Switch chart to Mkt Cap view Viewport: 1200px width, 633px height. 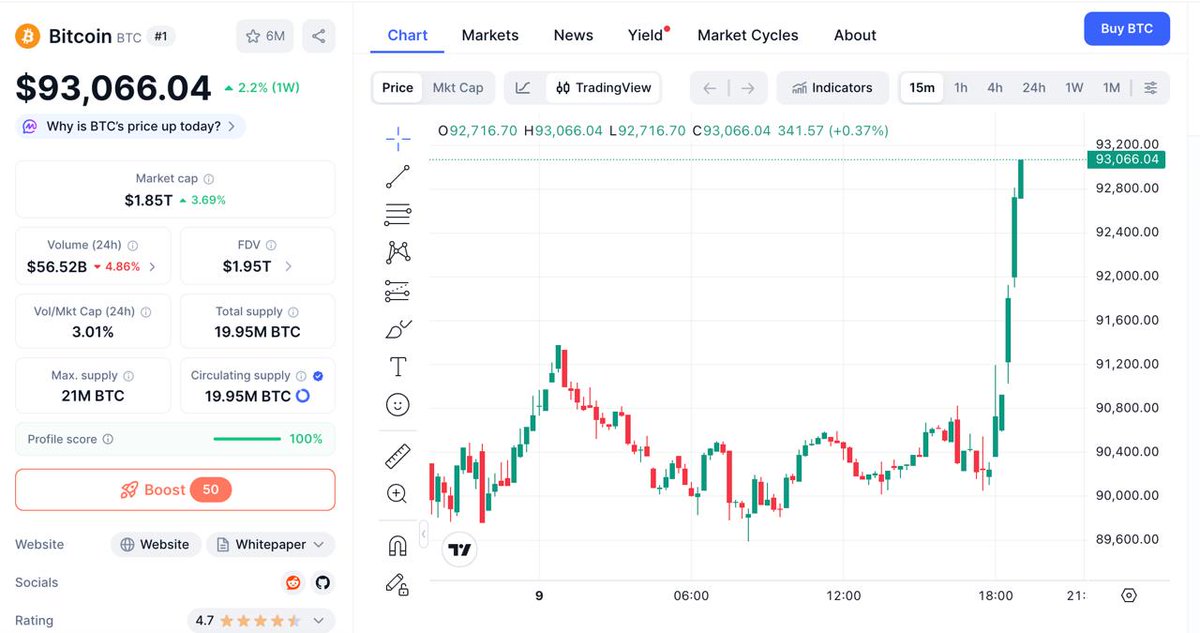pyautogui.click(x=458, y=88)
